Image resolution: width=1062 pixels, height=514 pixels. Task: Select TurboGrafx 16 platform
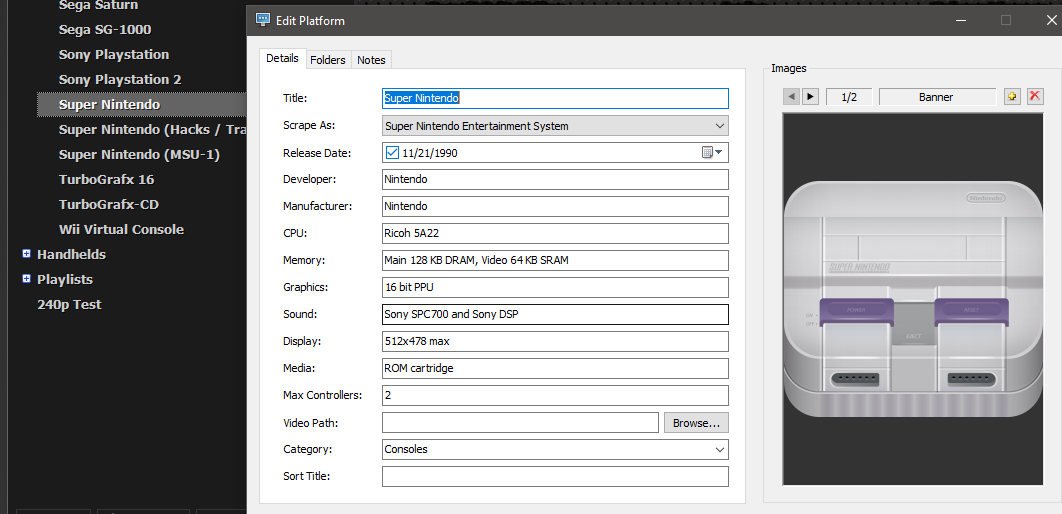point(106,179)
